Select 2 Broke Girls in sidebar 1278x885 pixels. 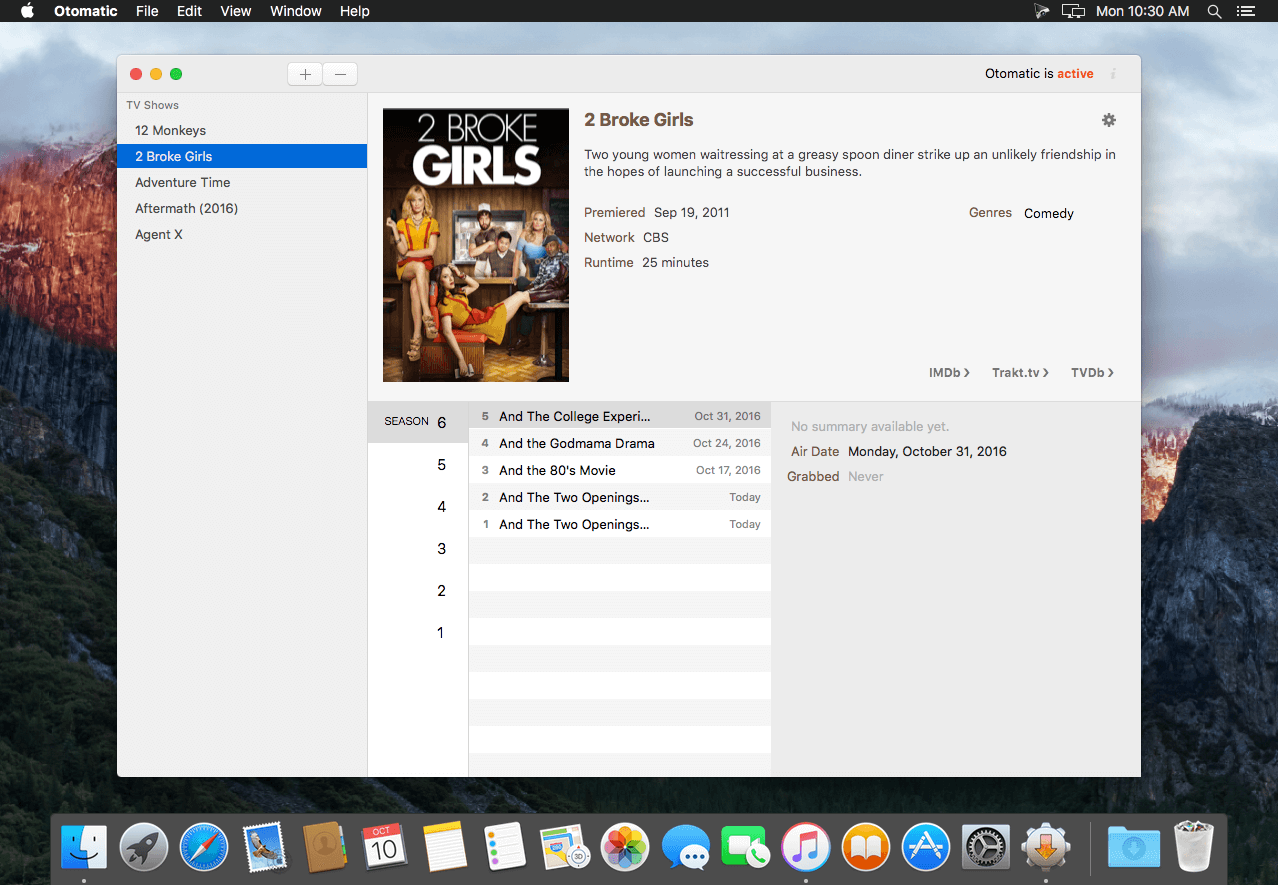[242, 156]
